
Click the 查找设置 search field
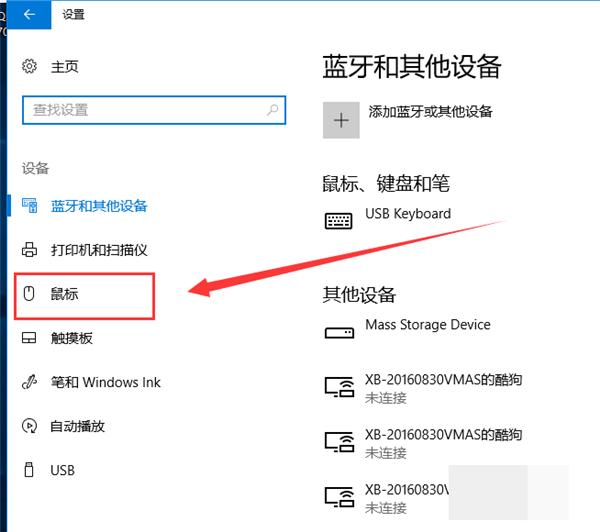click(x=154, y=110)
